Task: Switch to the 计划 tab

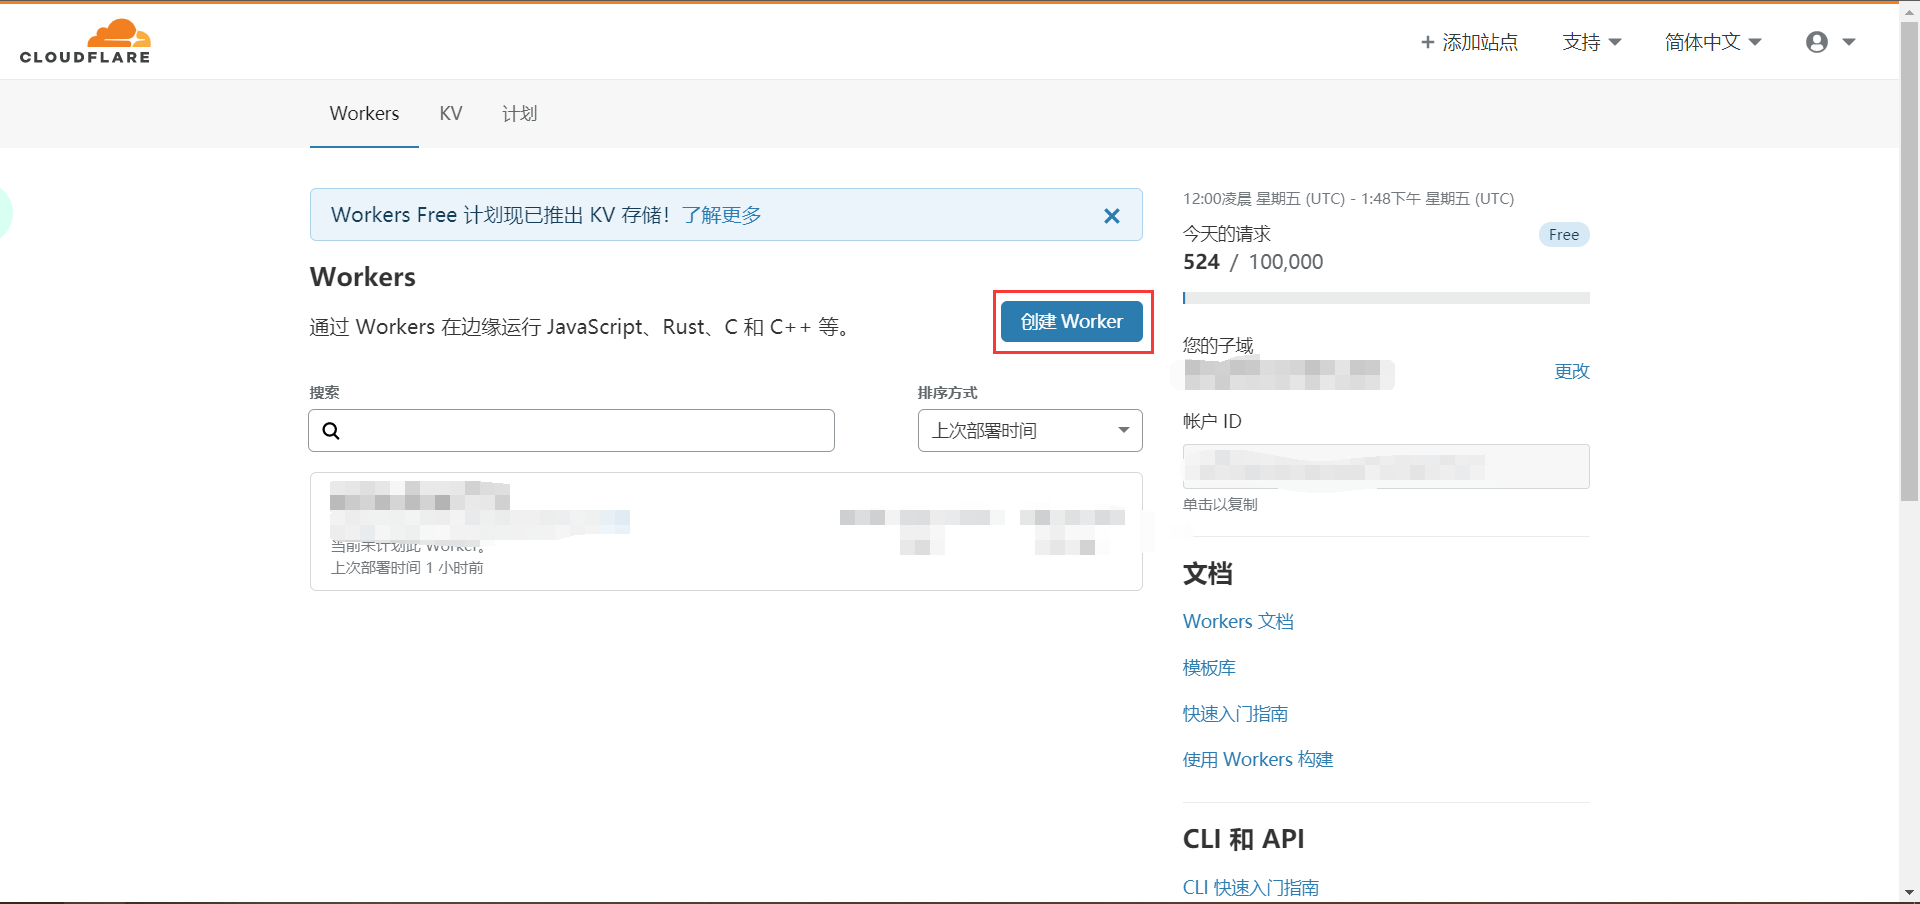Action: tap(520, 114)
